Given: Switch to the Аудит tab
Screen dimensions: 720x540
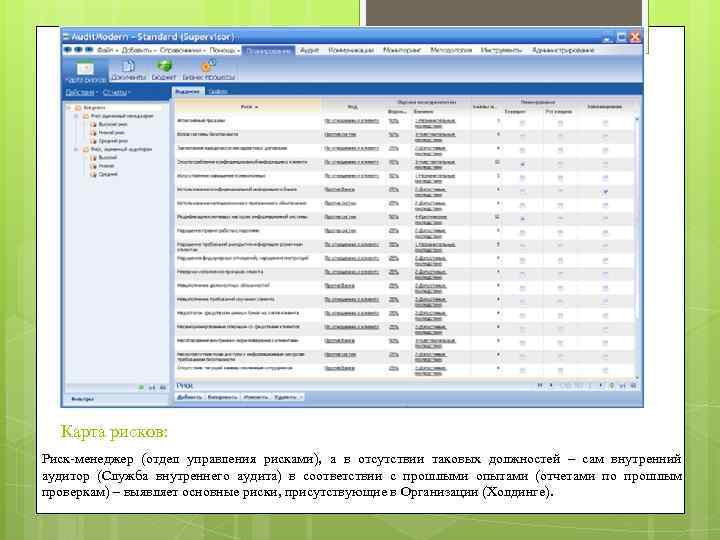Looking at the screenshot, I should pyautogui.click(x=309, y=50).
